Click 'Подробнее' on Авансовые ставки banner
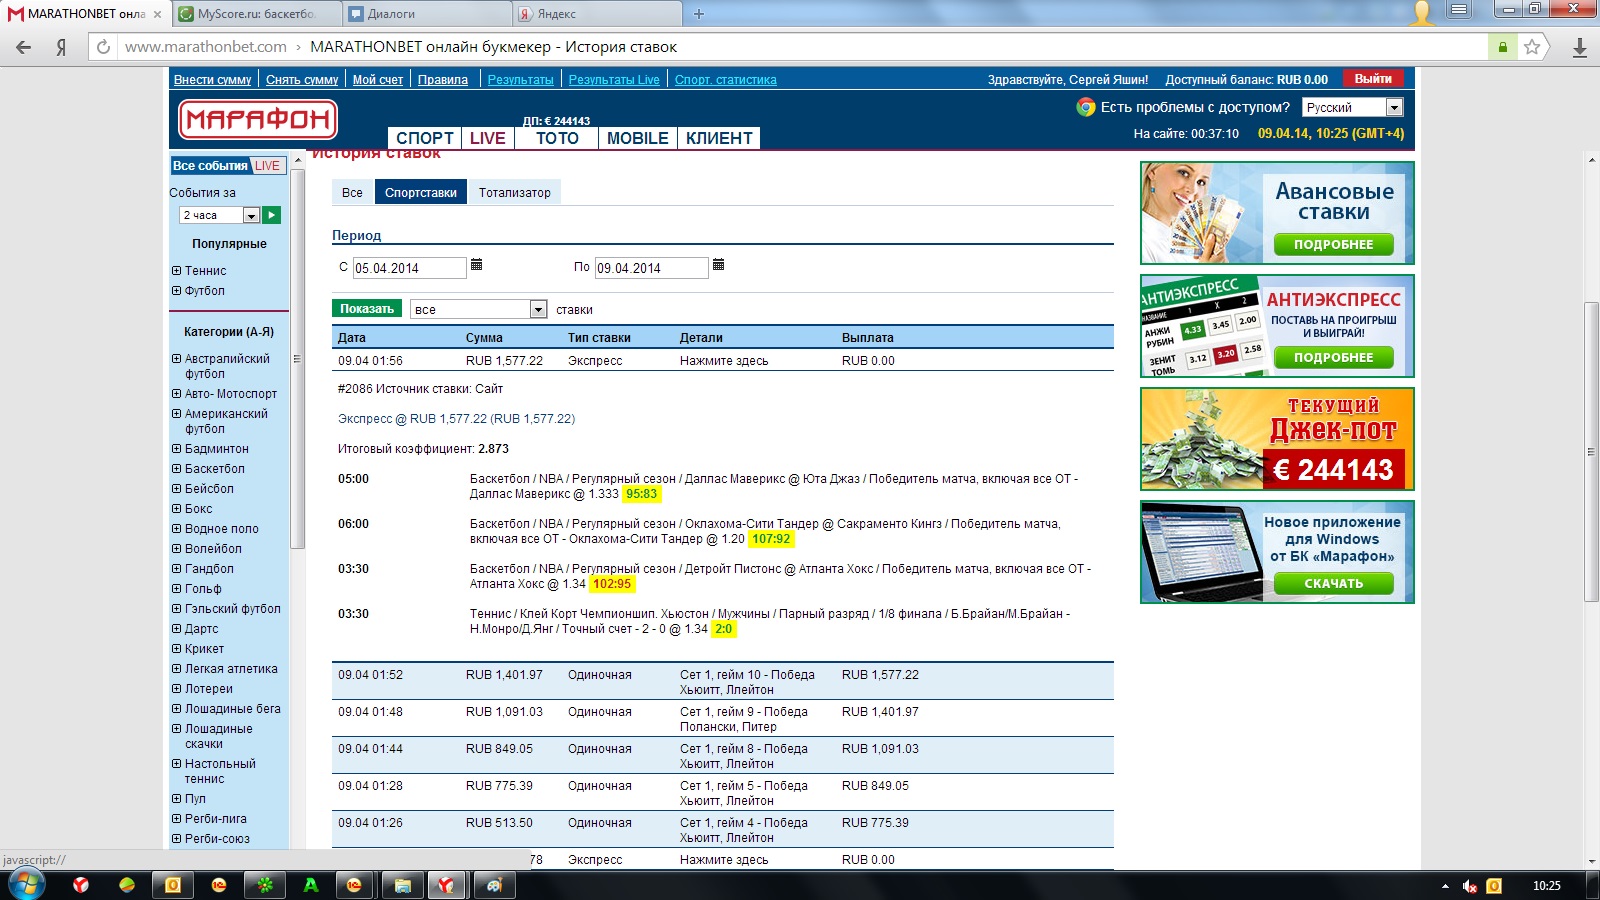The width and height of the screenshot is (1600, 900). pos(1334,244)
